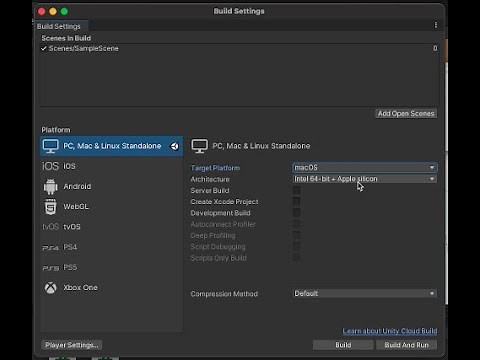Screen dimensions: 480x360
Task: Click the Xbox One logo icon
Action: 51,288
